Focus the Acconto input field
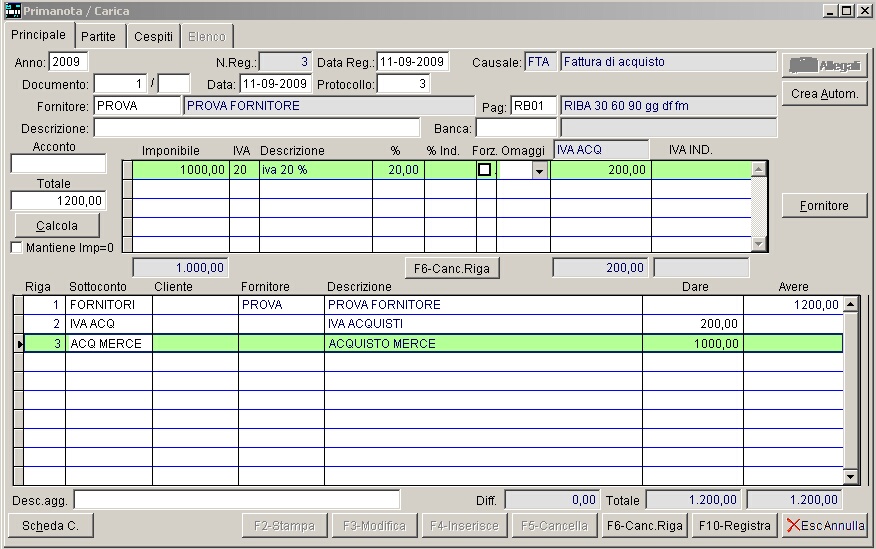Viewport: 876px width, 549px height. pos(58,164)
